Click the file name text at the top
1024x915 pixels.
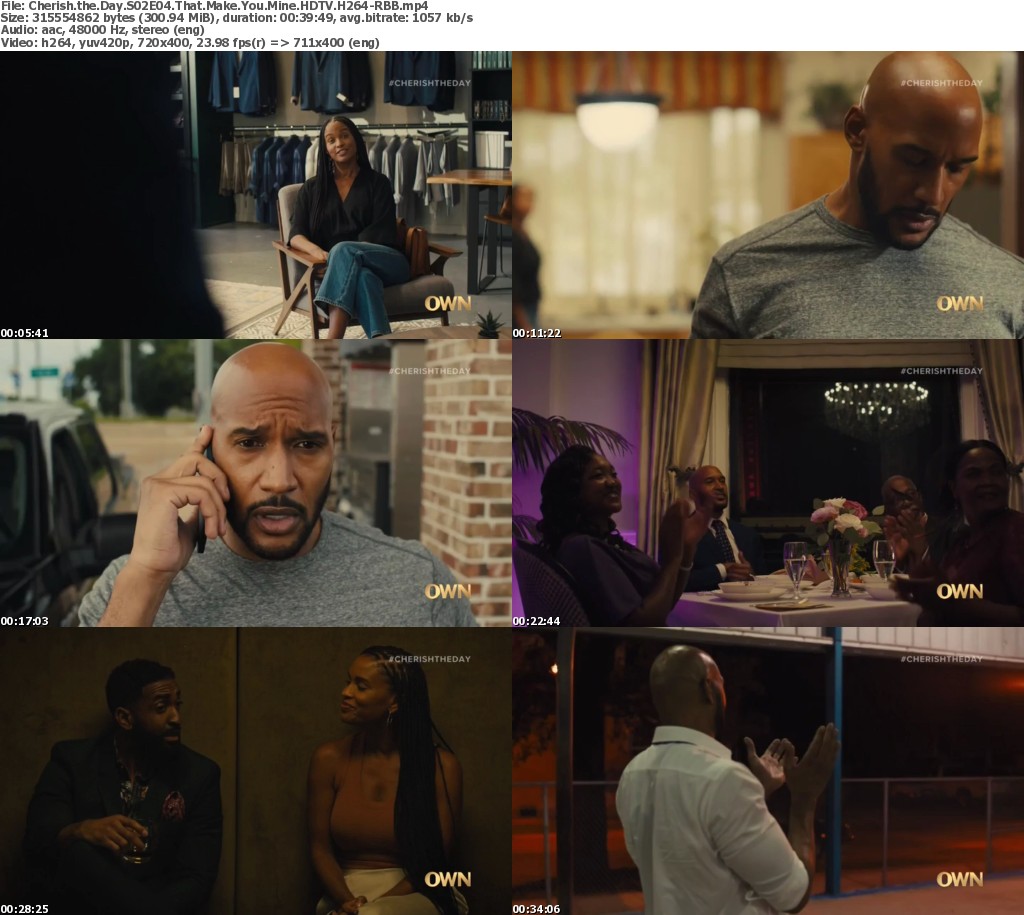(x=201, y=6)
